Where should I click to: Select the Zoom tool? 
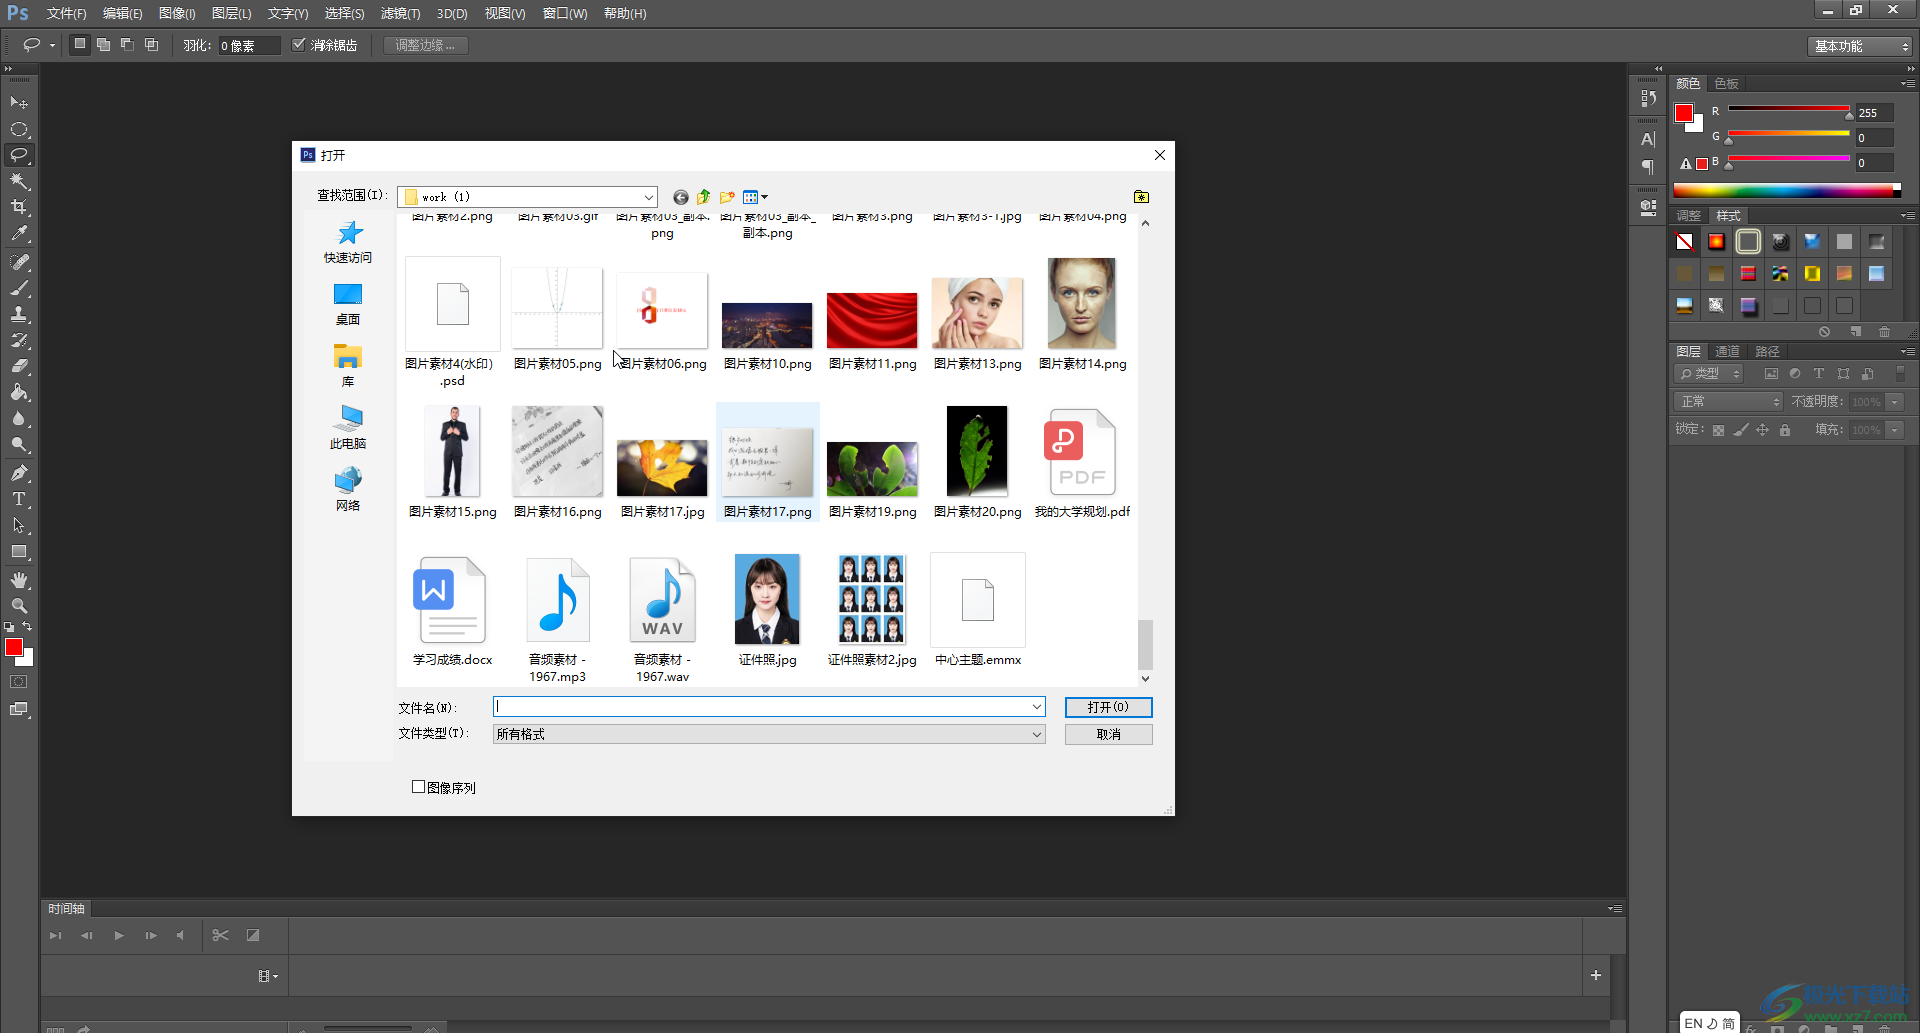click(19, 606)
